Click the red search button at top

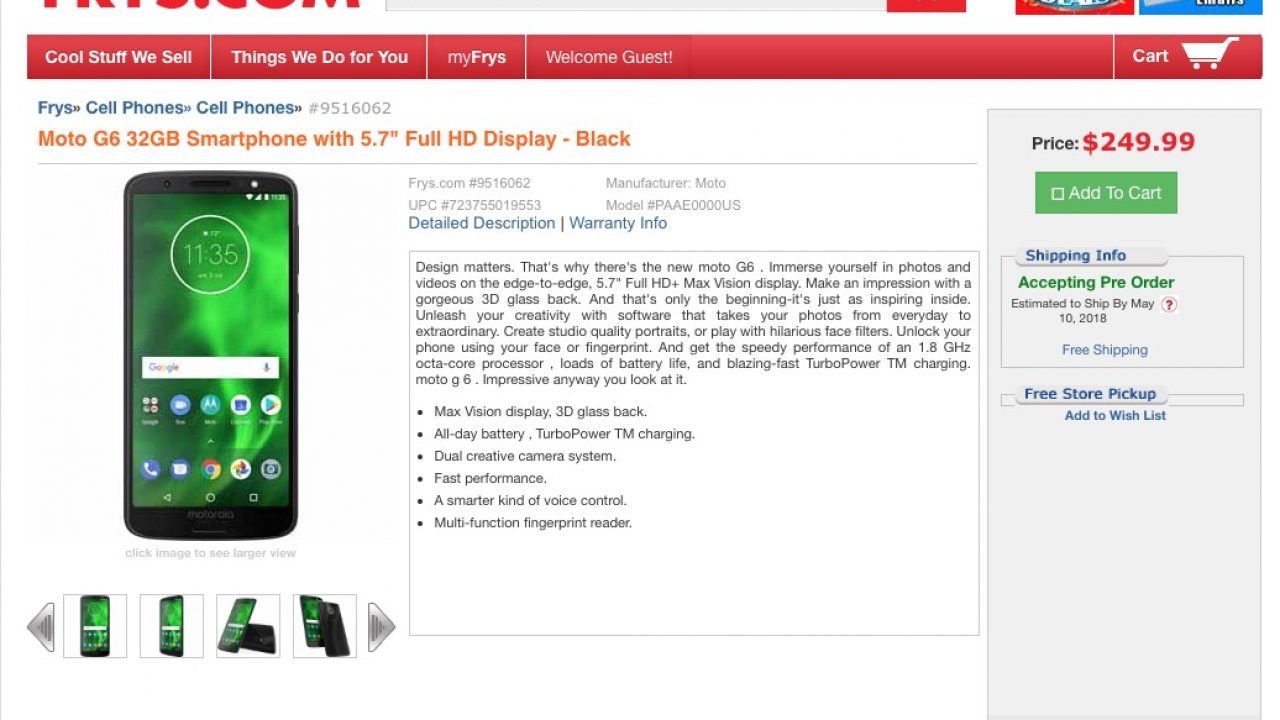(926, 5)
